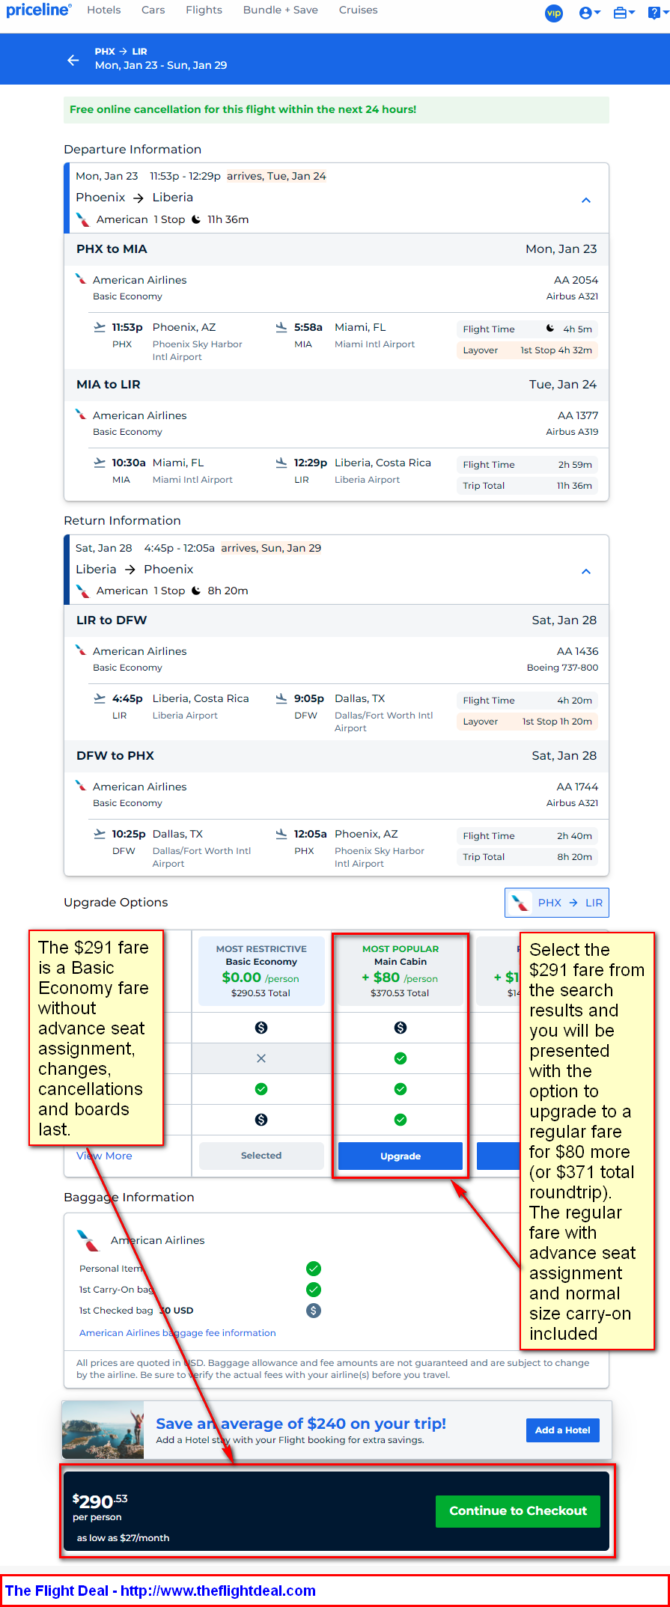Select the PHX → LIR upgrade options tab
This screenshot has height=1607, width=670.
(557, 902)
